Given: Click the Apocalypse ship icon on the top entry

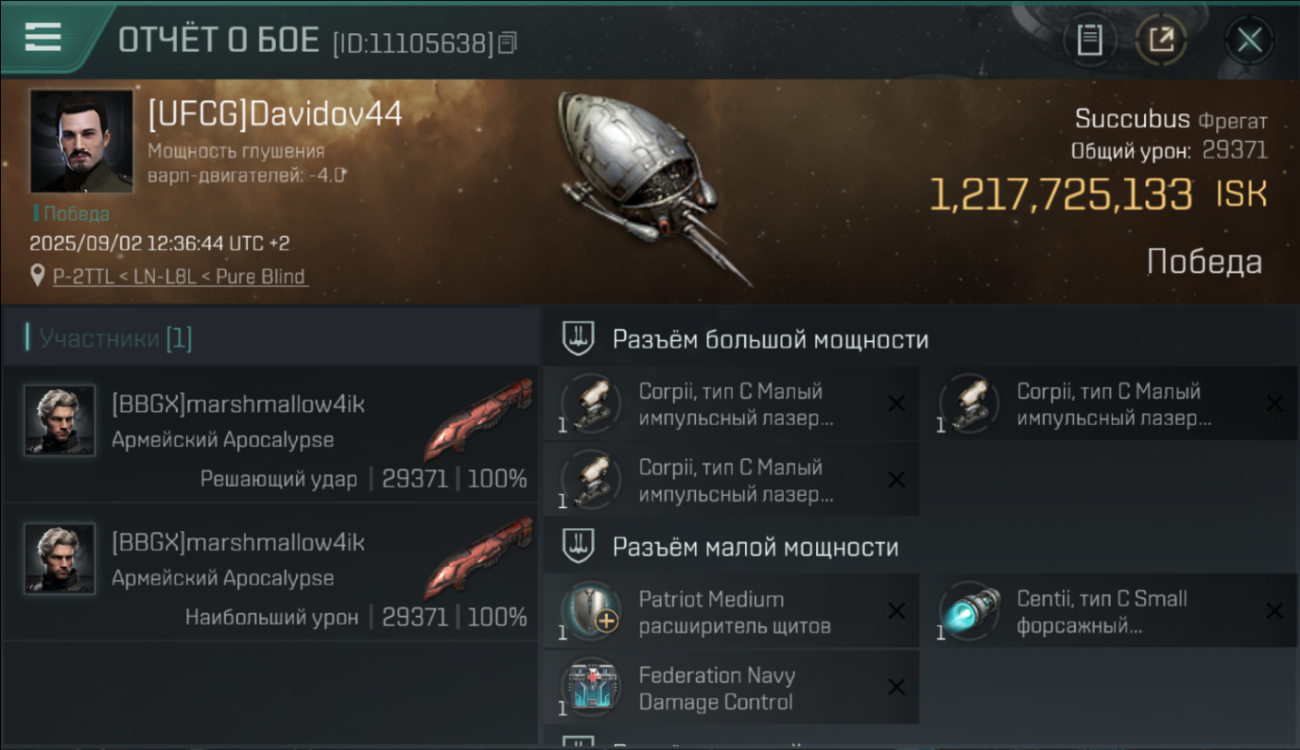Looking at the screenshot, I should point(478,420).
